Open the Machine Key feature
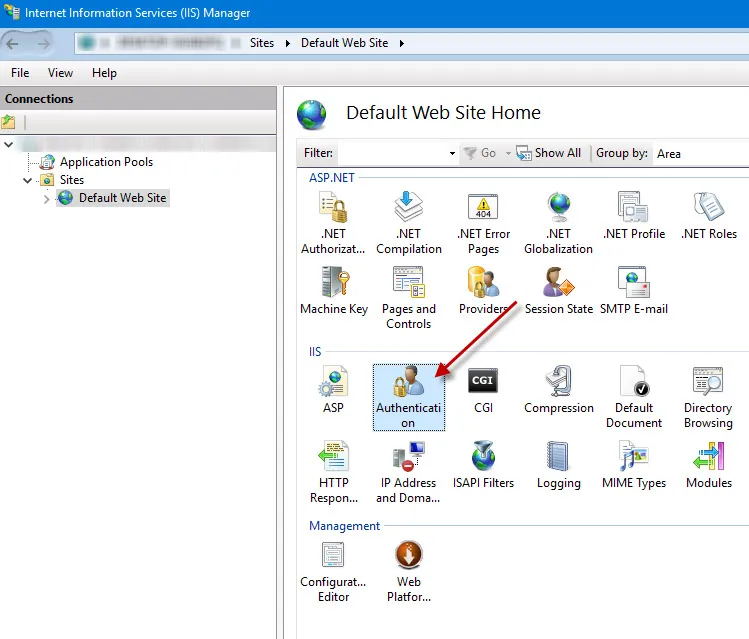 tap(334, 291)
